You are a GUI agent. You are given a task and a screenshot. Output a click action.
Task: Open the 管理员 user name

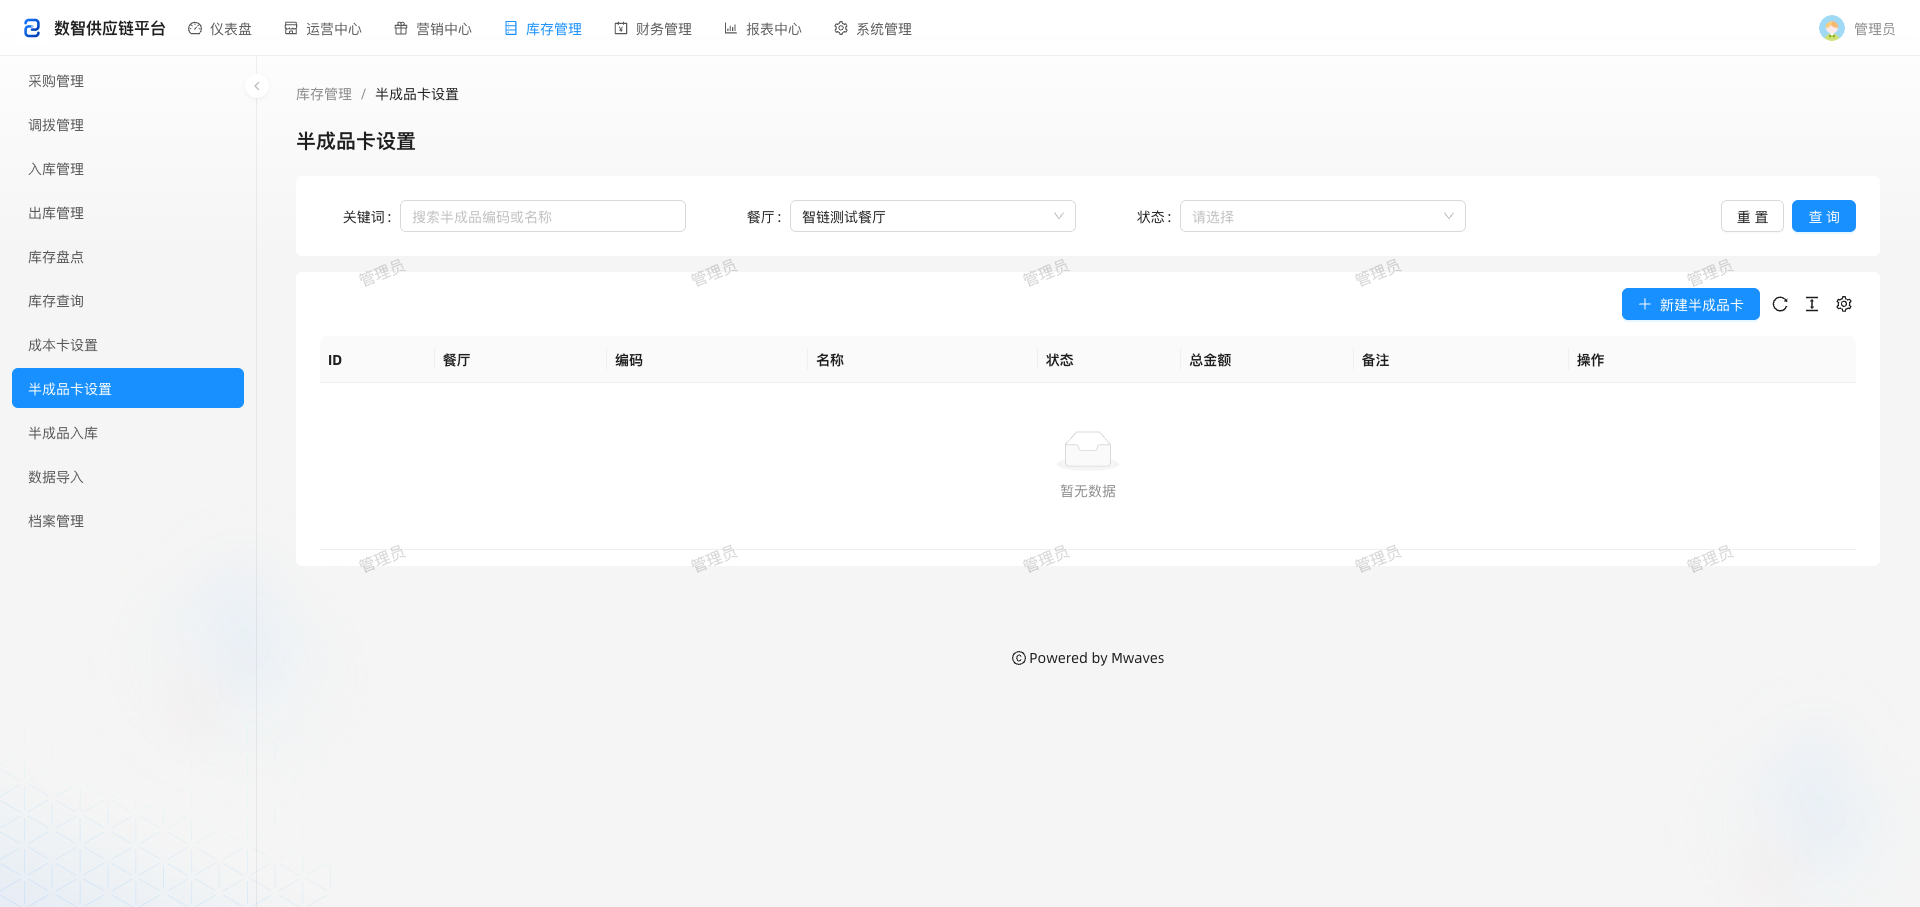tap(1874, 29)
